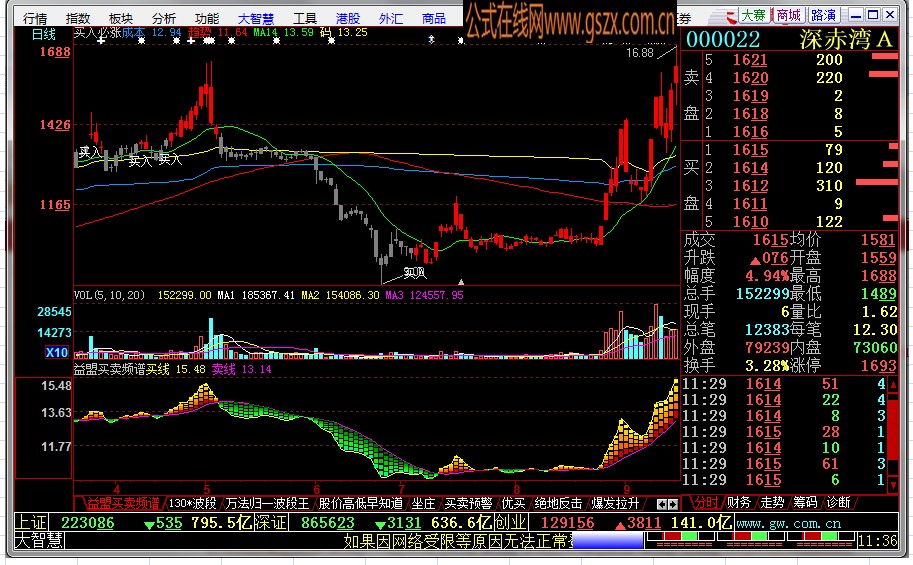Click buy level 1 price 1615
The image size is (913, 565).
(x=750, y=150)
